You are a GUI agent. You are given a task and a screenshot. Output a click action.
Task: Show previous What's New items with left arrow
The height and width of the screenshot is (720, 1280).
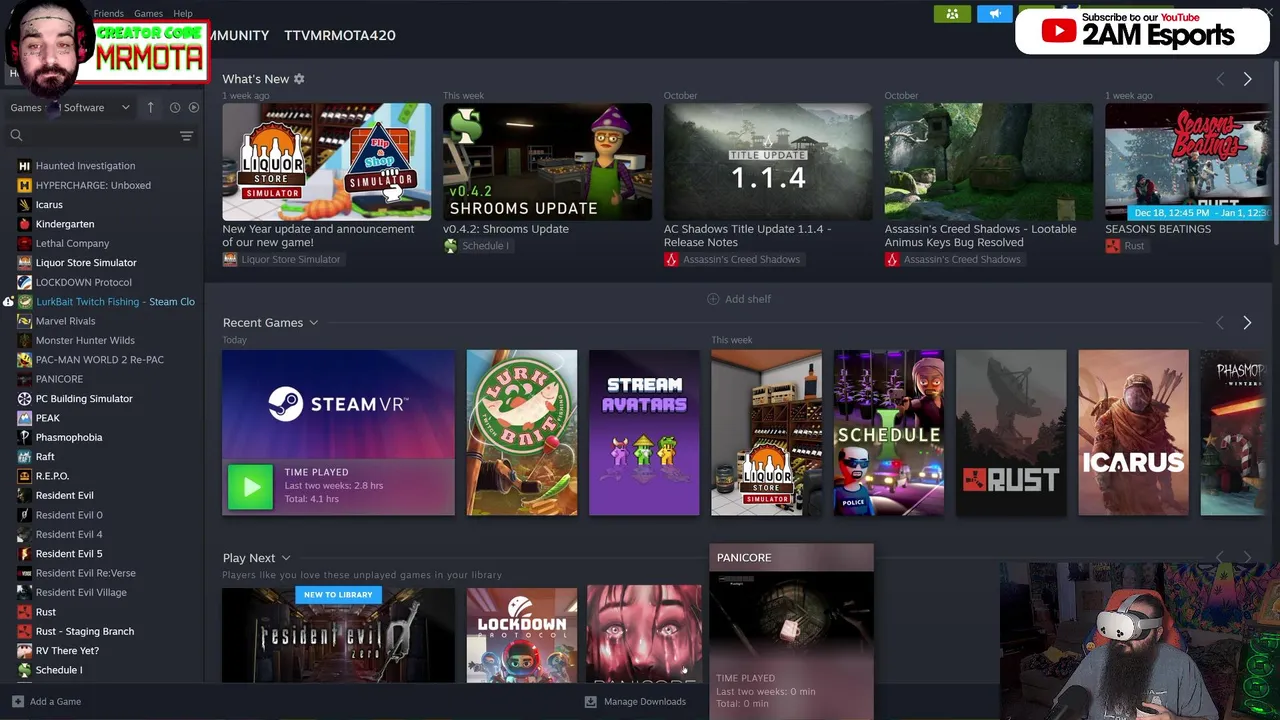[x=1220, y=79]
